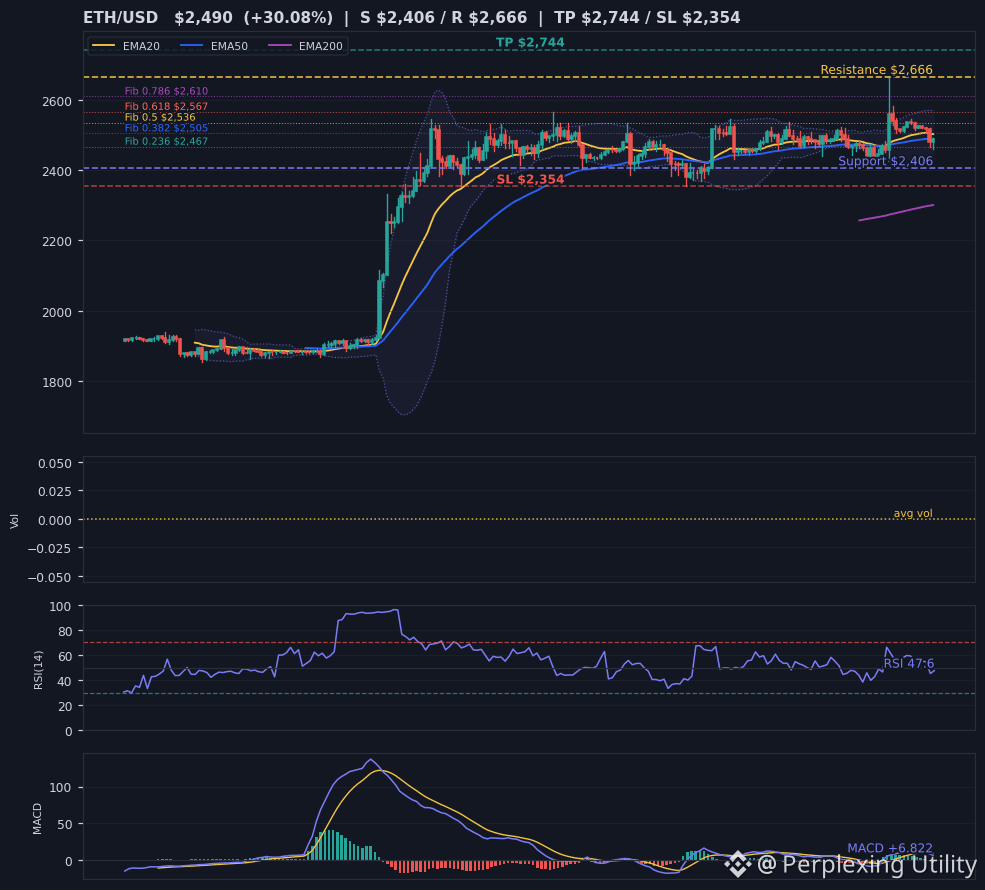Click the EMA200 purple legend line
This screenshot has height=890, width=985.
[280, 46]
